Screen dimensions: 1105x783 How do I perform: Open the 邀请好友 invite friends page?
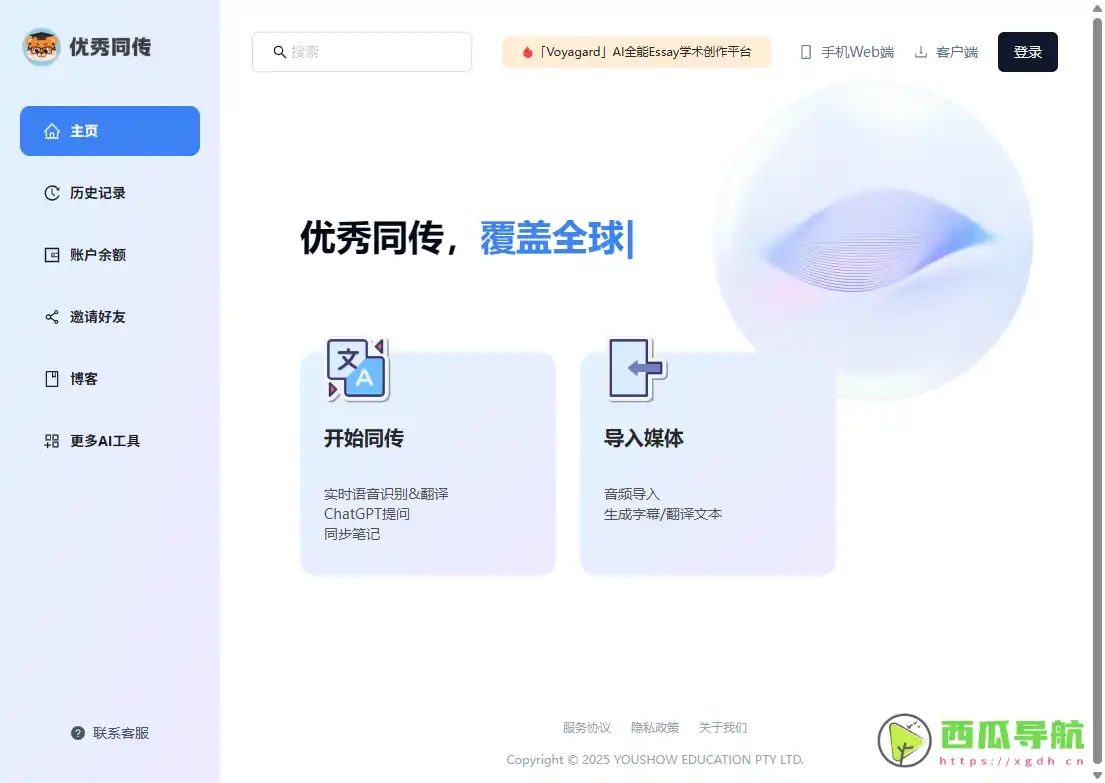click(97, 317)
